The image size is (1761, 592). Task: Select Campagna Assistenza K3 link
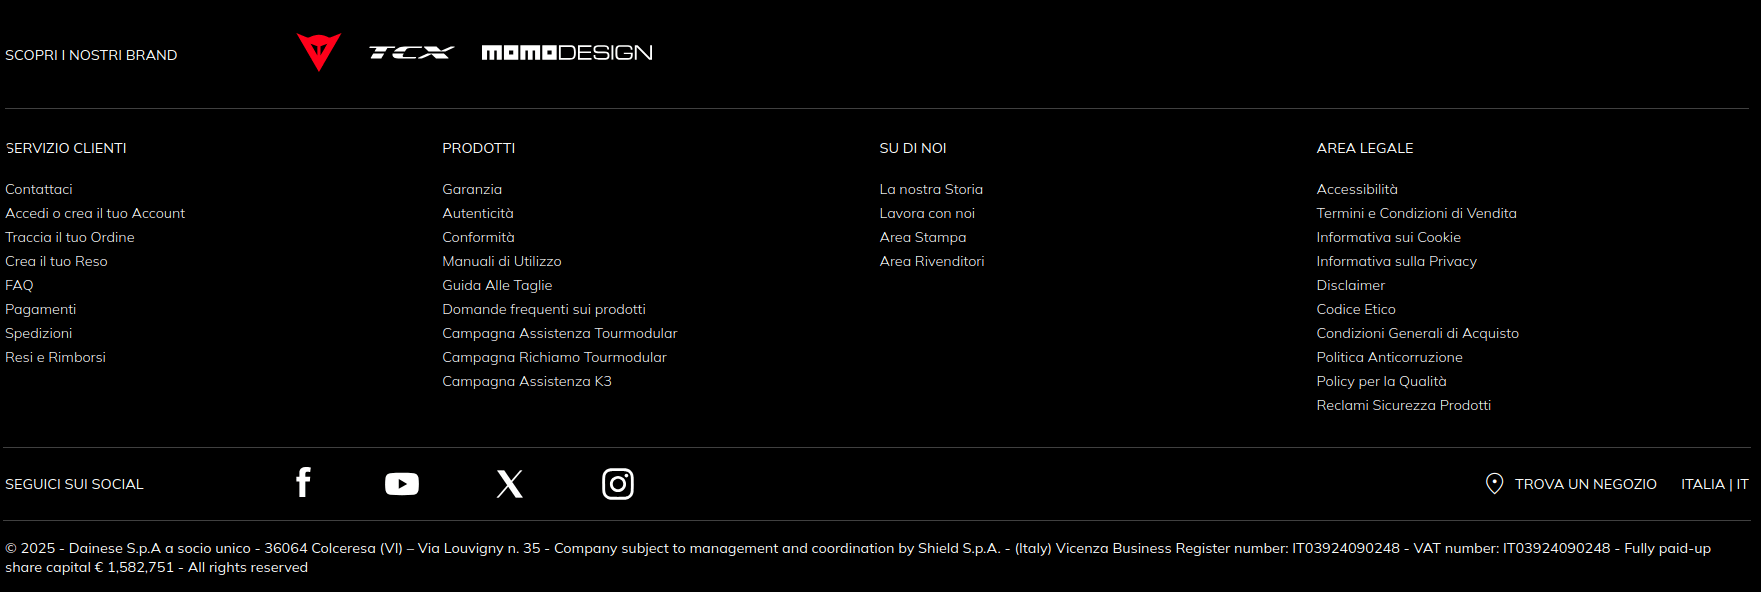click(x=527, y=381)
